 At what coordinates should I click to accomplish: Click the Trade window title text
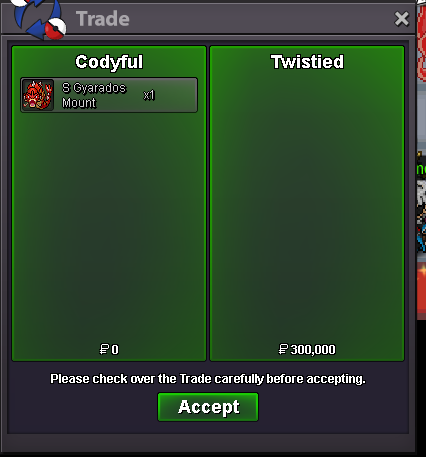click(103, 19)
